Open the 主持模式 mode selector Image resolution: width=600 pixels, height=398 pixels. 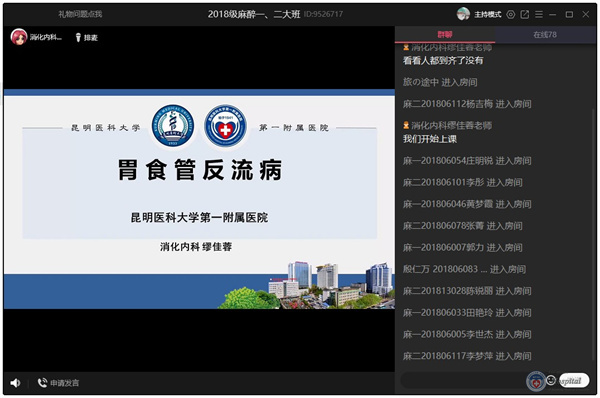(488, 15)
